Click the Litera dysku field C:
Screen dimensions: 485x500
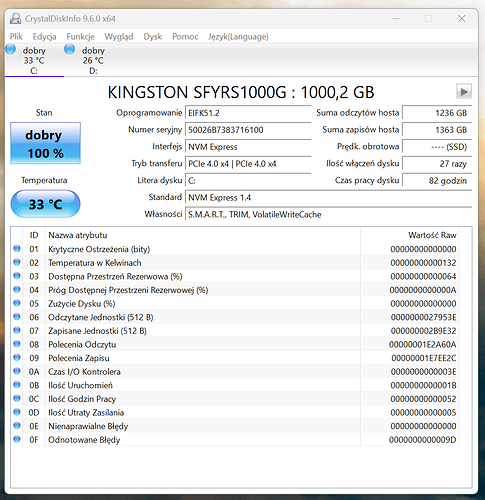[248, 181]
